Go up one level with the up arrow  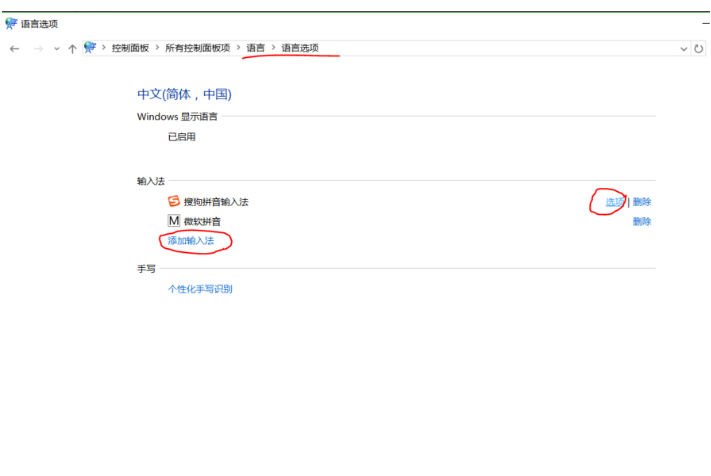pos(72,48)
